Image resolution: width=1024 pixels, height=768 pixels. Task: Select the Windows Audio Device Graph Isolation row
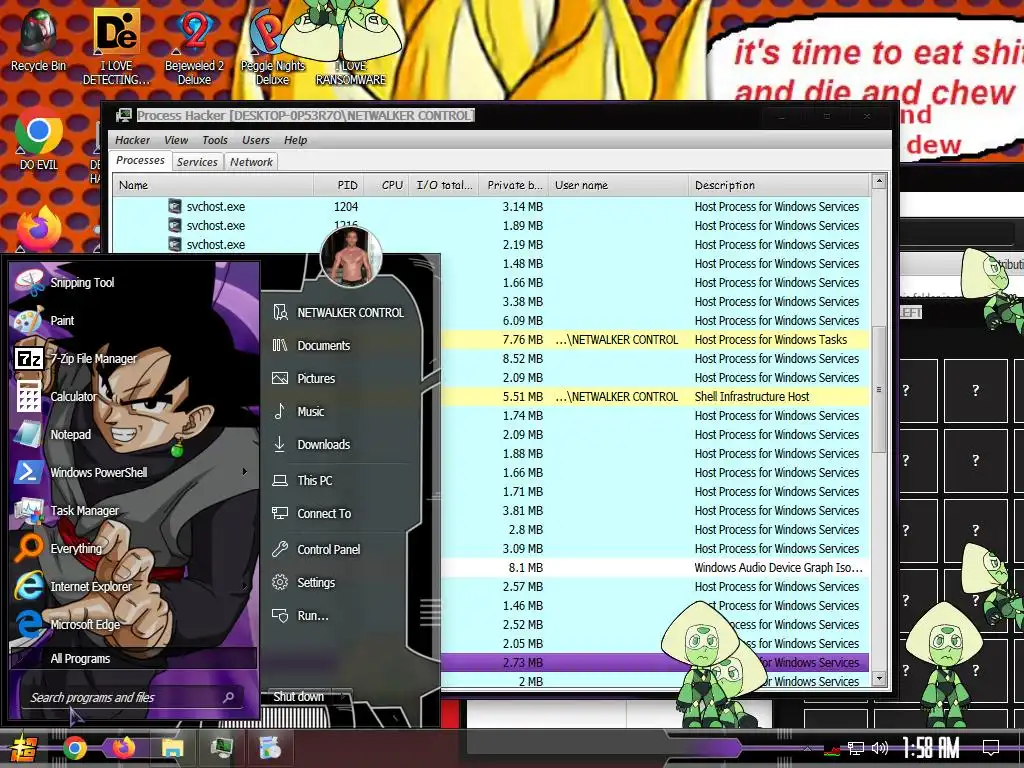coord(655,568)
